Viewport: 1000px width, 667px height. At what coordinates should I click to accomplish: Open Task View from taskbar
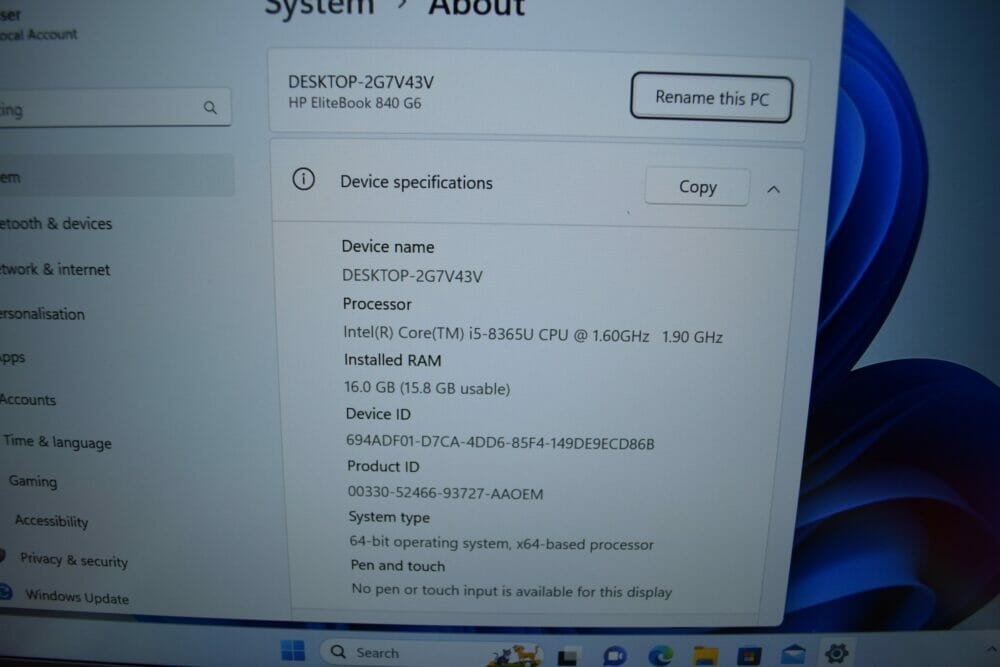[569, 655]
